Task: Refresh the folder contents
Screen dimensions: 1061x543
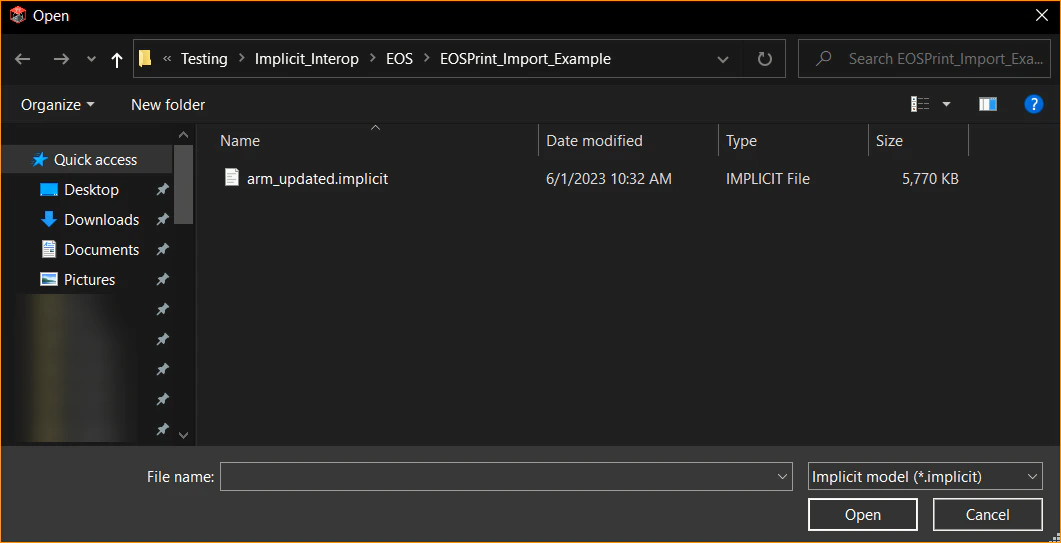Action: pos(765,59)
